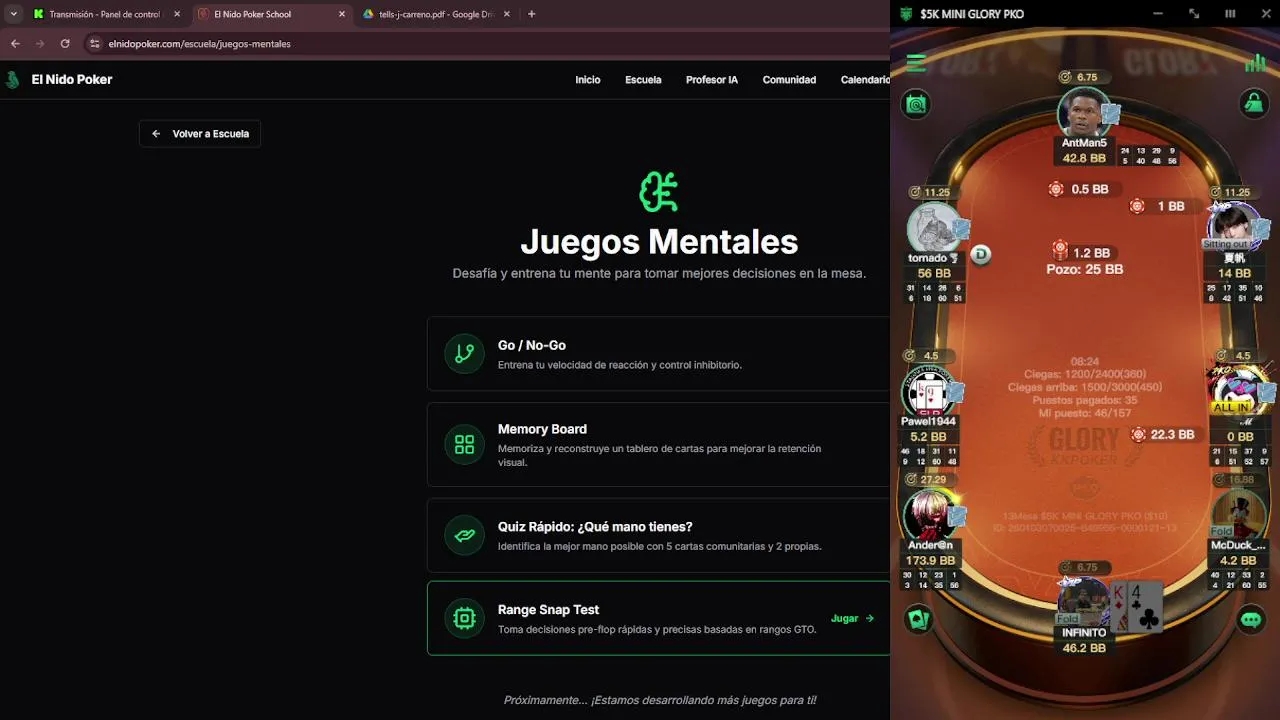Click browser forward arrow button
Image resolution: width=1280 pixels, height=720 pixels.
[x=40, y=44]
